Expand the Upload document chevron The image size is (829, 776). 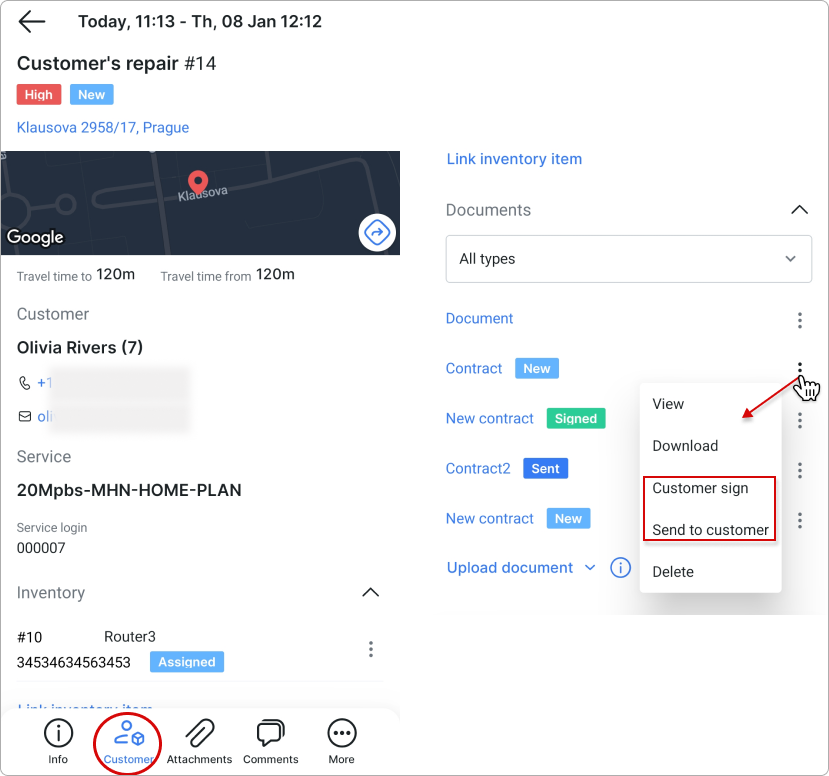tap(590, 567)
